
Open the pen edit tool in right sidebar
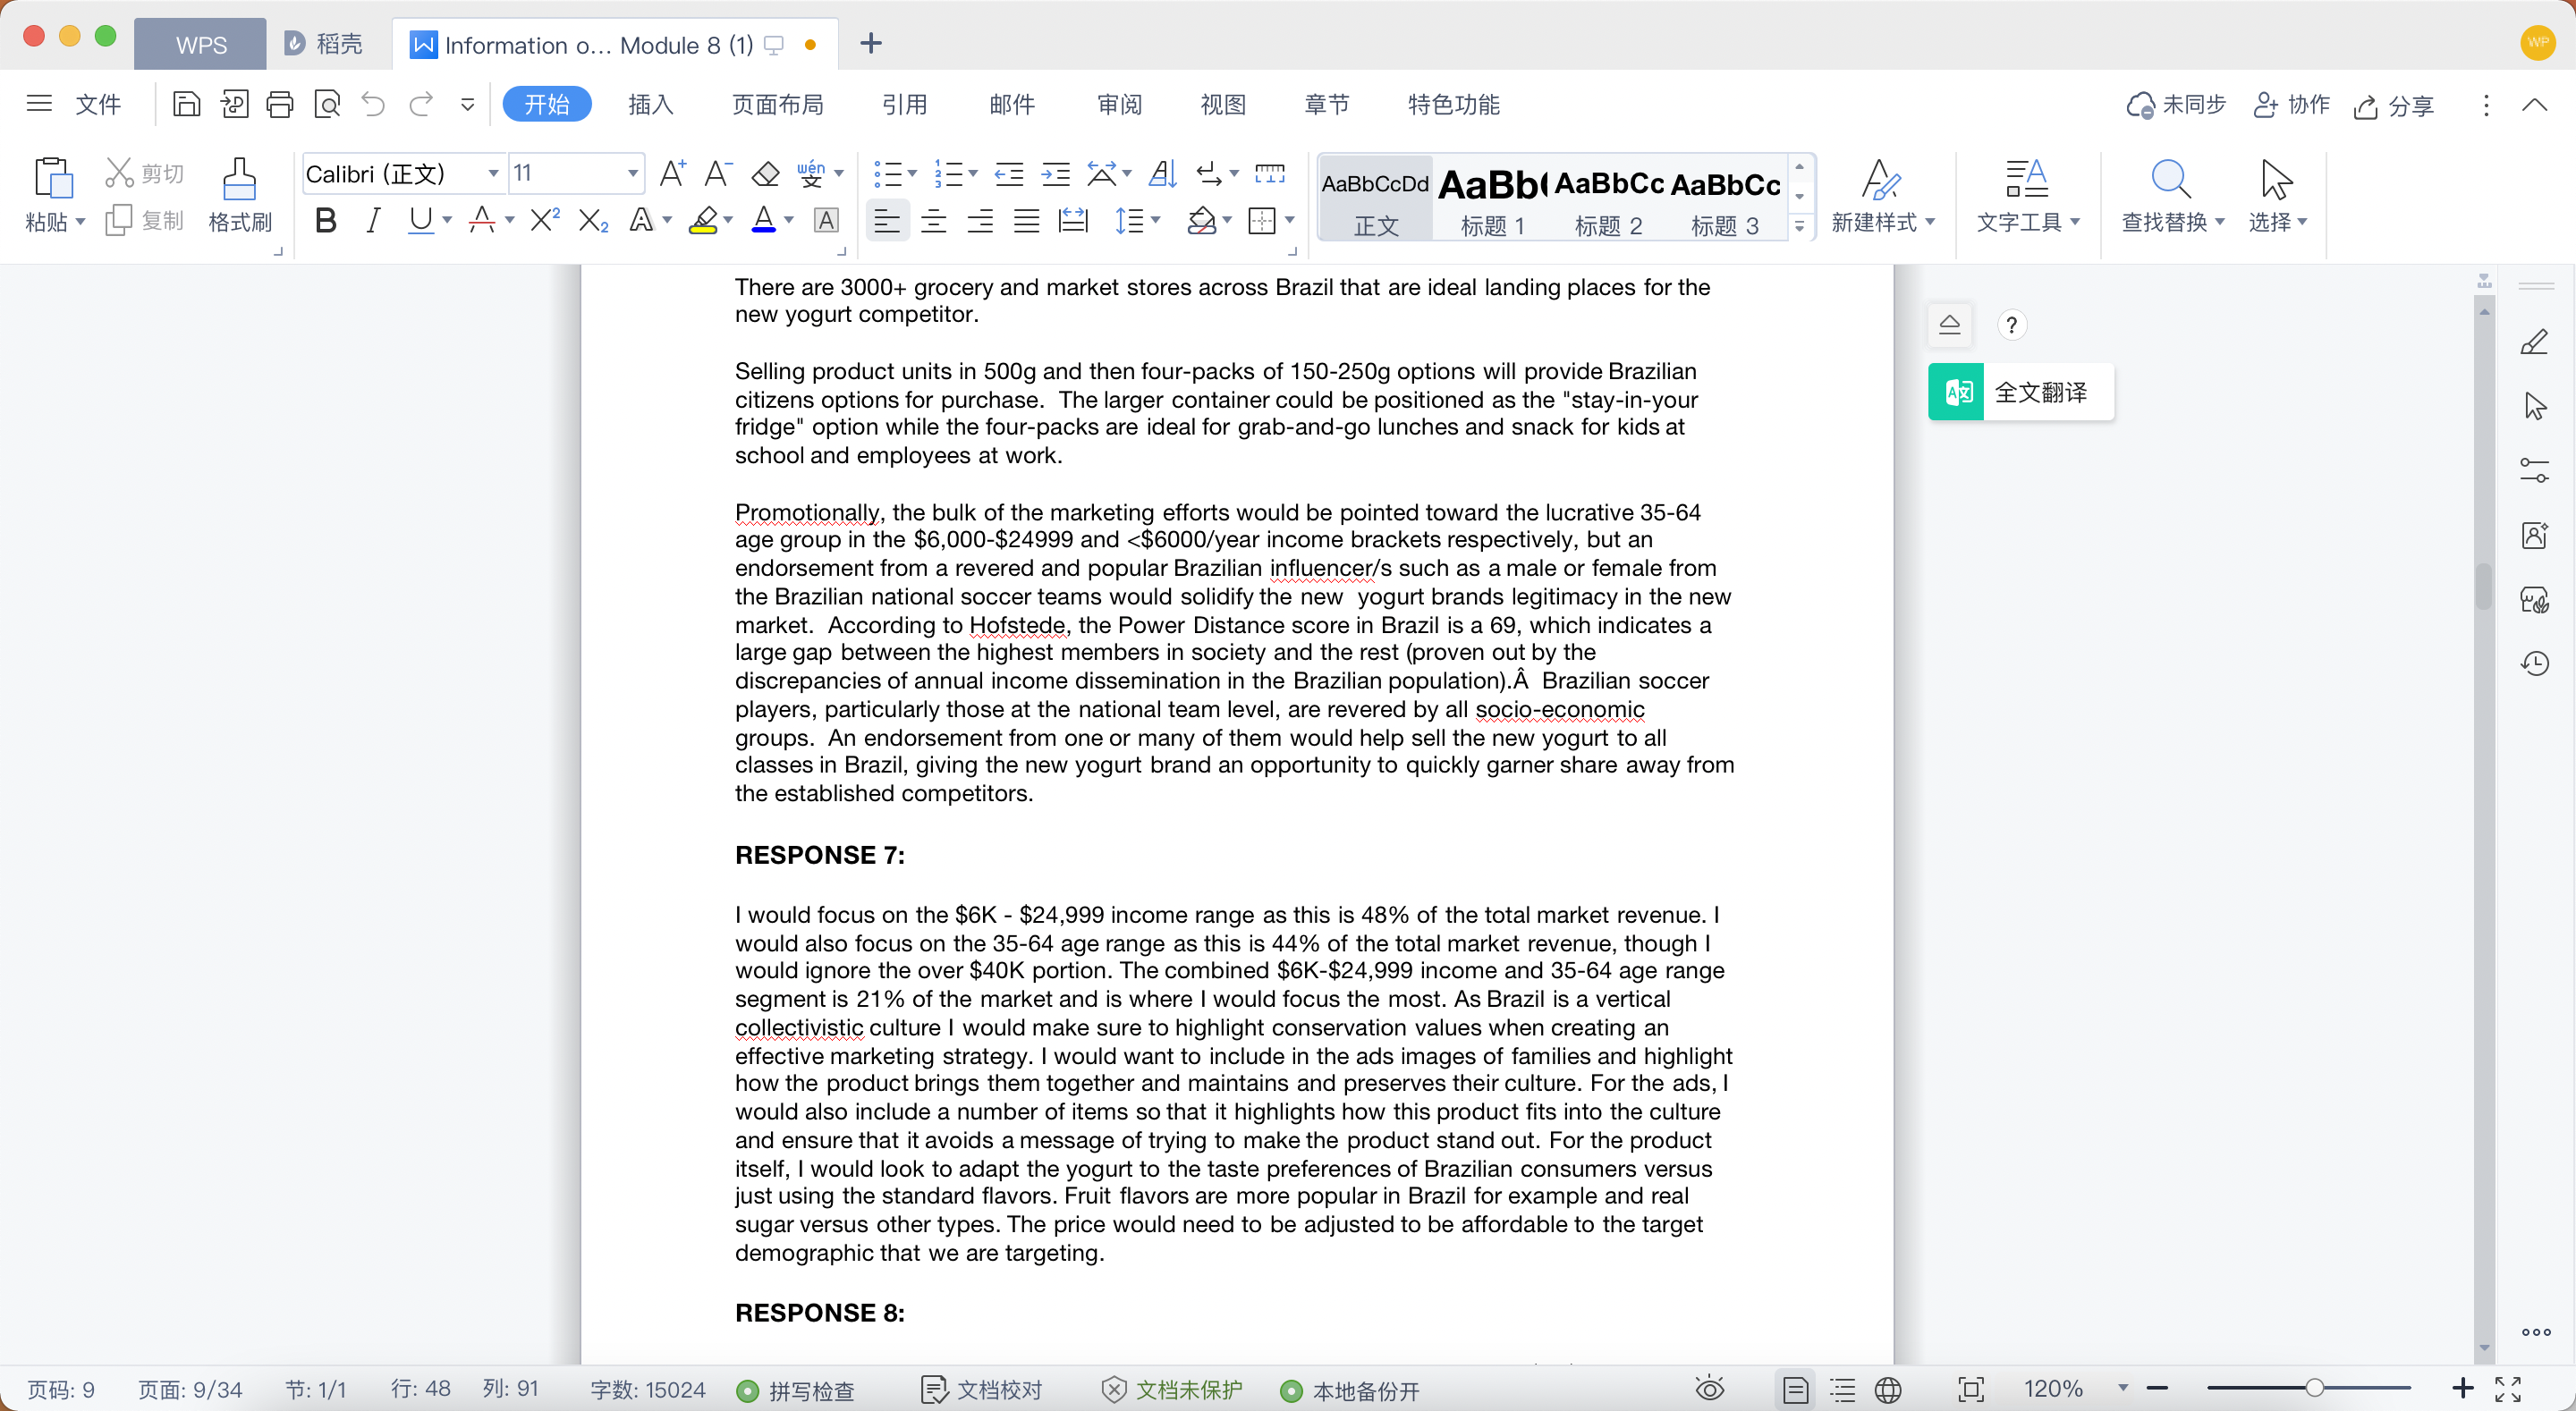tap(2534, 342)
